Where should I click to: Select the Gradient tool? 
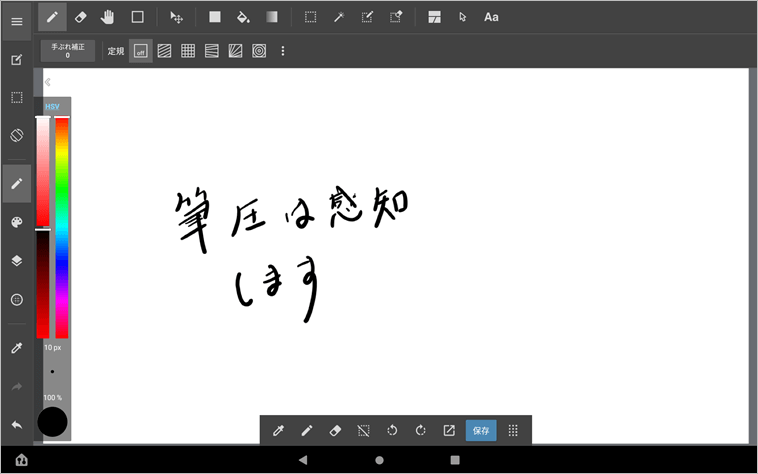[x=272, y=17]
